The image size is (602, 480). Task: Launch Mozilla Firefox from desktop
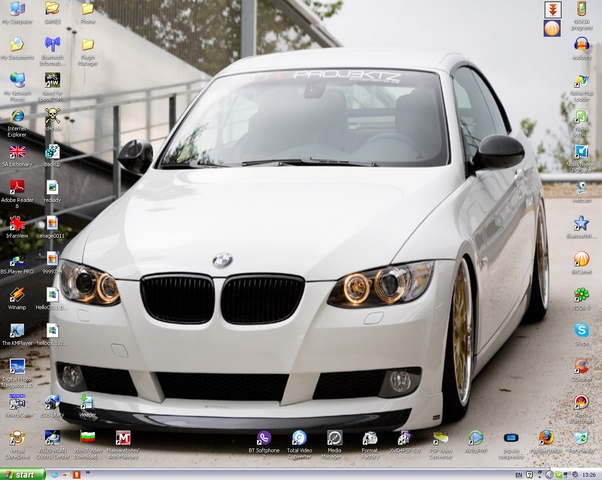tap(546, 442)
